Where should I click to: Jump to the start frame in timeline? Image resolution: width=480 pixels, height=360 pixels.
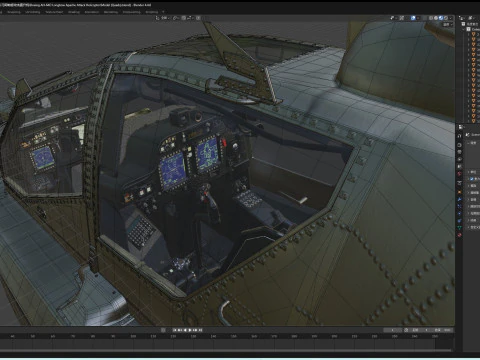click(175, 330)
